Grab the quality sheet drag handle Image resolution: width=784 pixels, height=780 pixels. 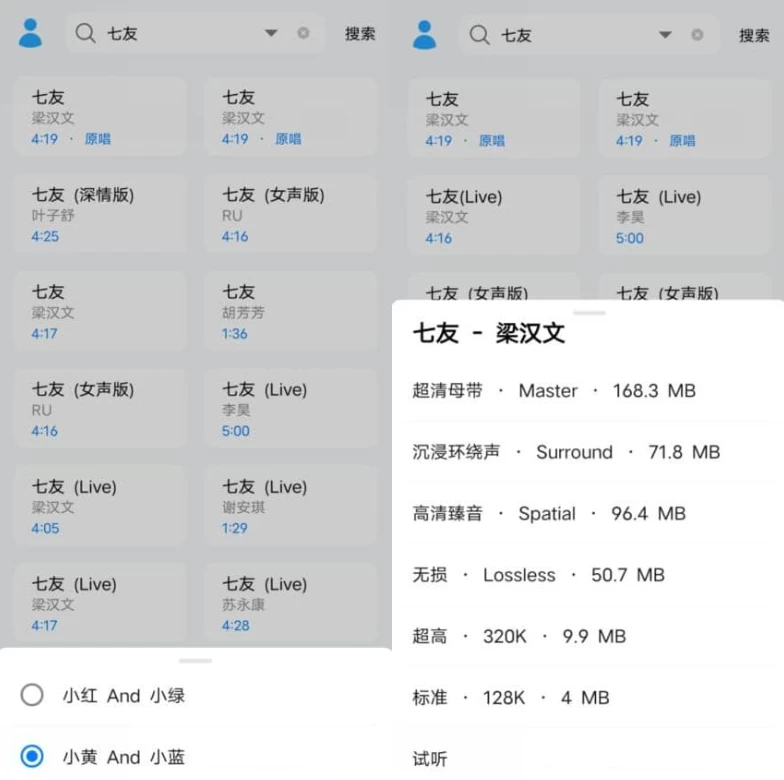pyautogui.click(x=588, y=312)
